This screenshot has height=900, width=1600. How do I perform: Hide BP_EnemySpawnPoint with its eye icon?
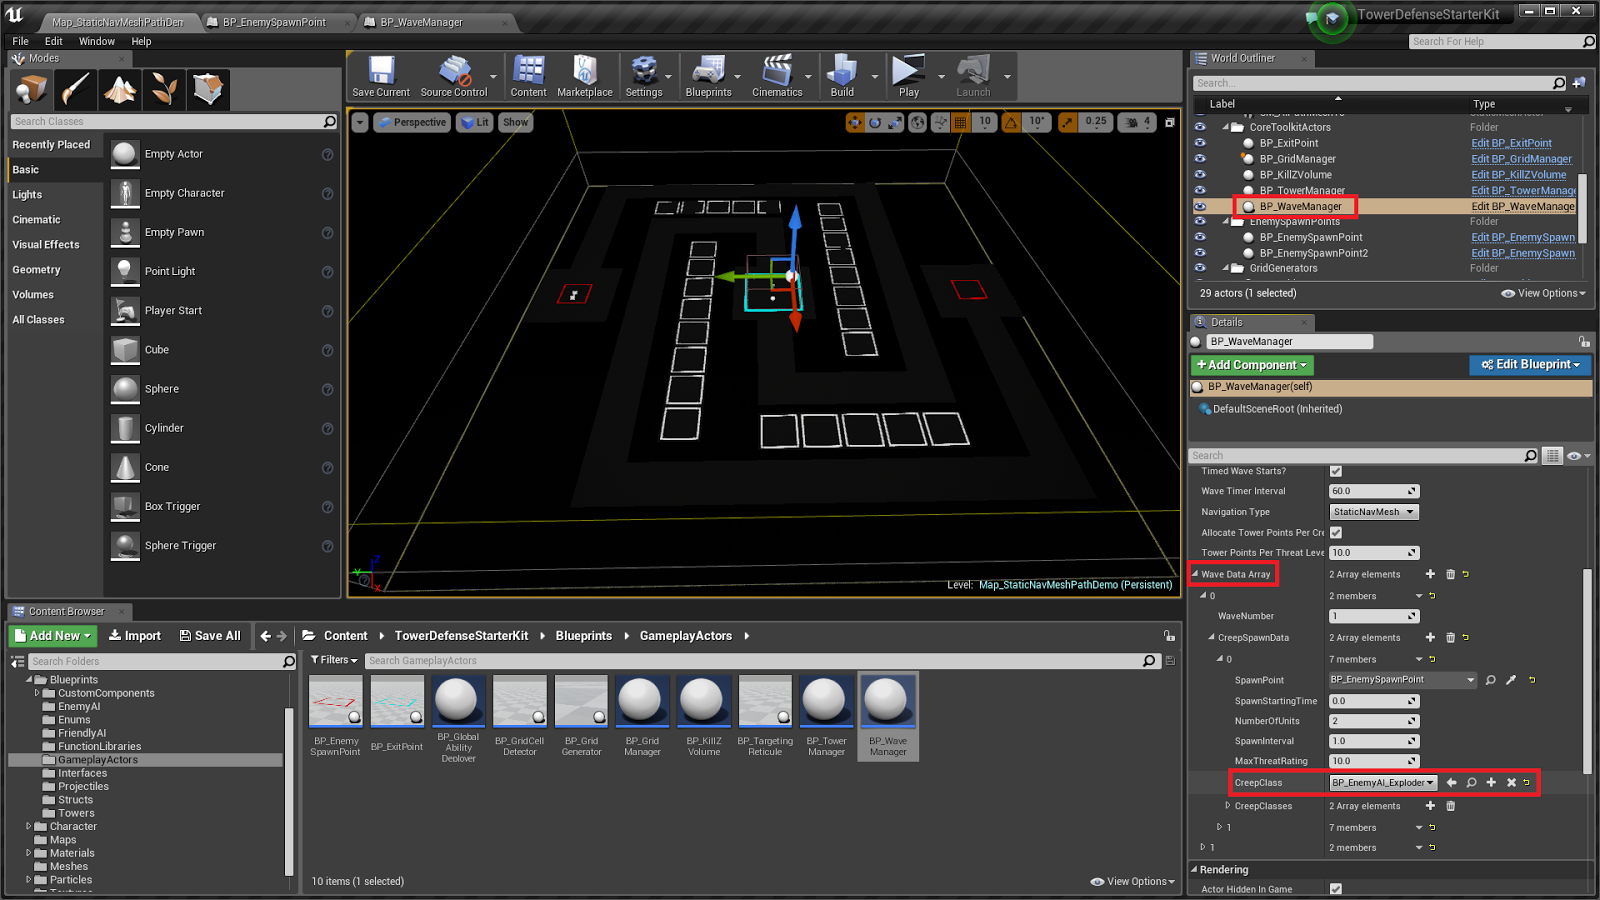[x=1200, y=237]
